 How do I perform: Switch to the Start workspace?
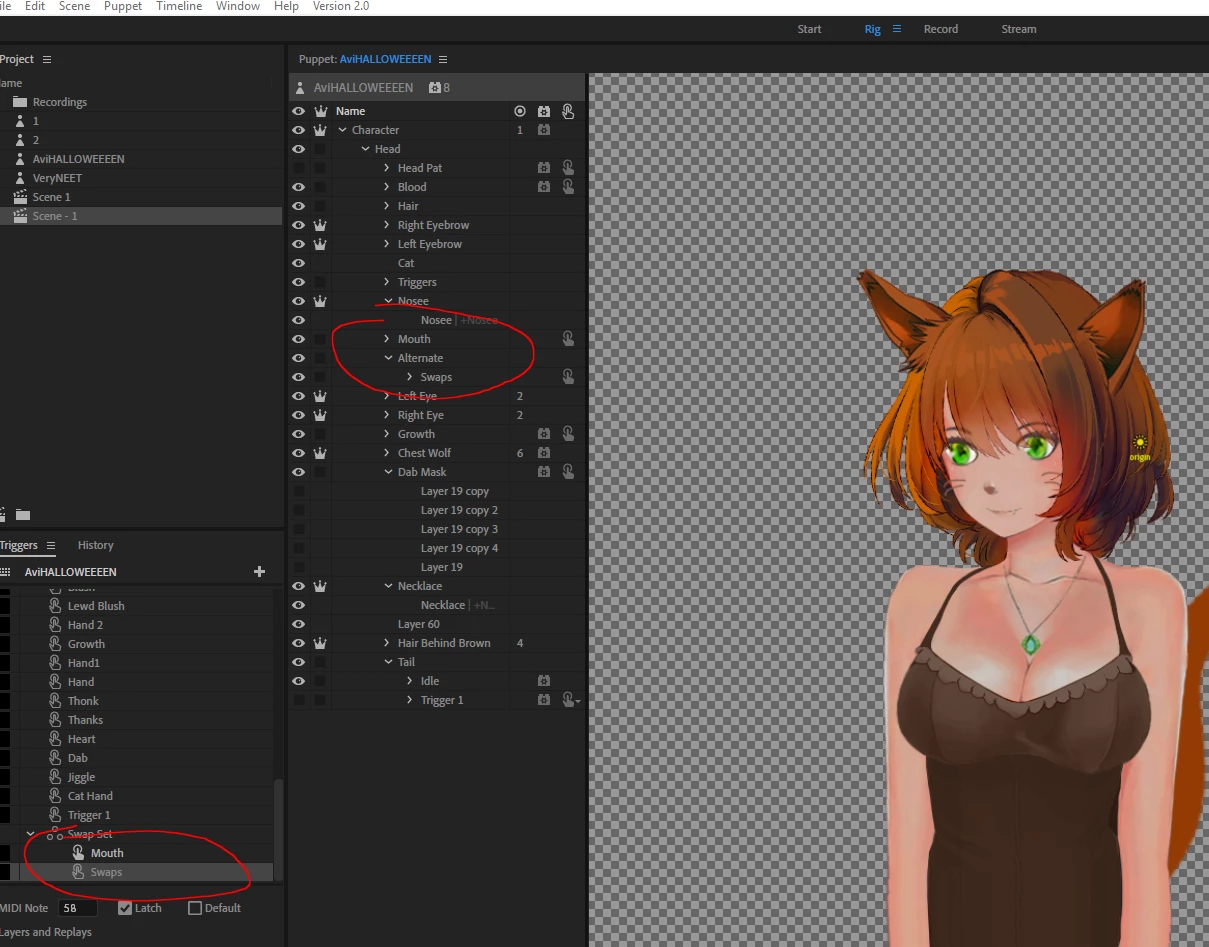point(810,29)
